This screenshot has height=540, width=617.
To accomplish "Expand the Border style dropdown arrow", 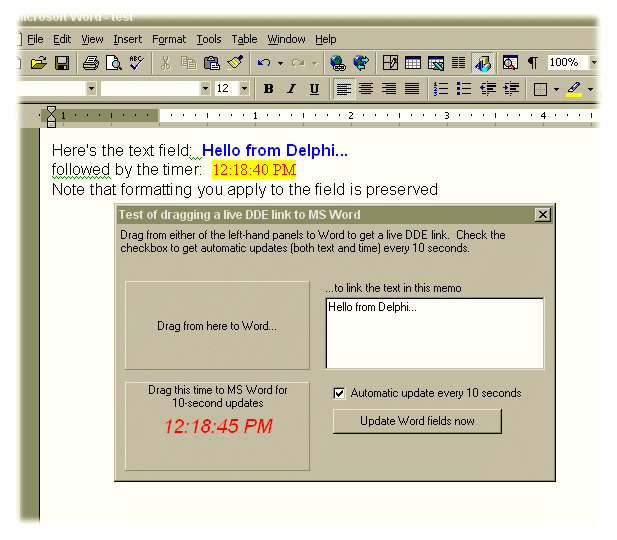I will [x=556, y=89].
